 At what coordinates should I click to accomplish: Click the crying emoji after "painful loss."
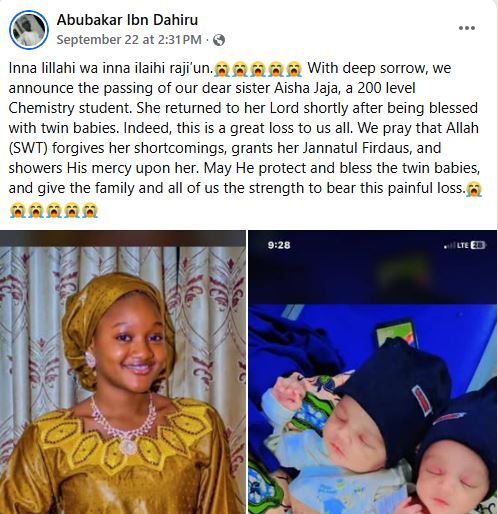474,189
